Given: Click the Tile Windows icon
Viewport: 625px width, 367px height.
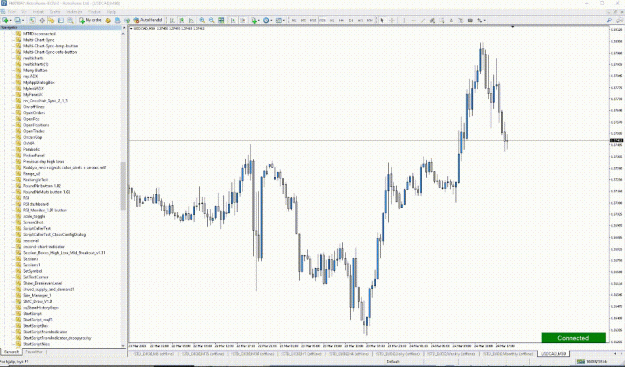Looking at the screenshot, I should pos(221,20).
